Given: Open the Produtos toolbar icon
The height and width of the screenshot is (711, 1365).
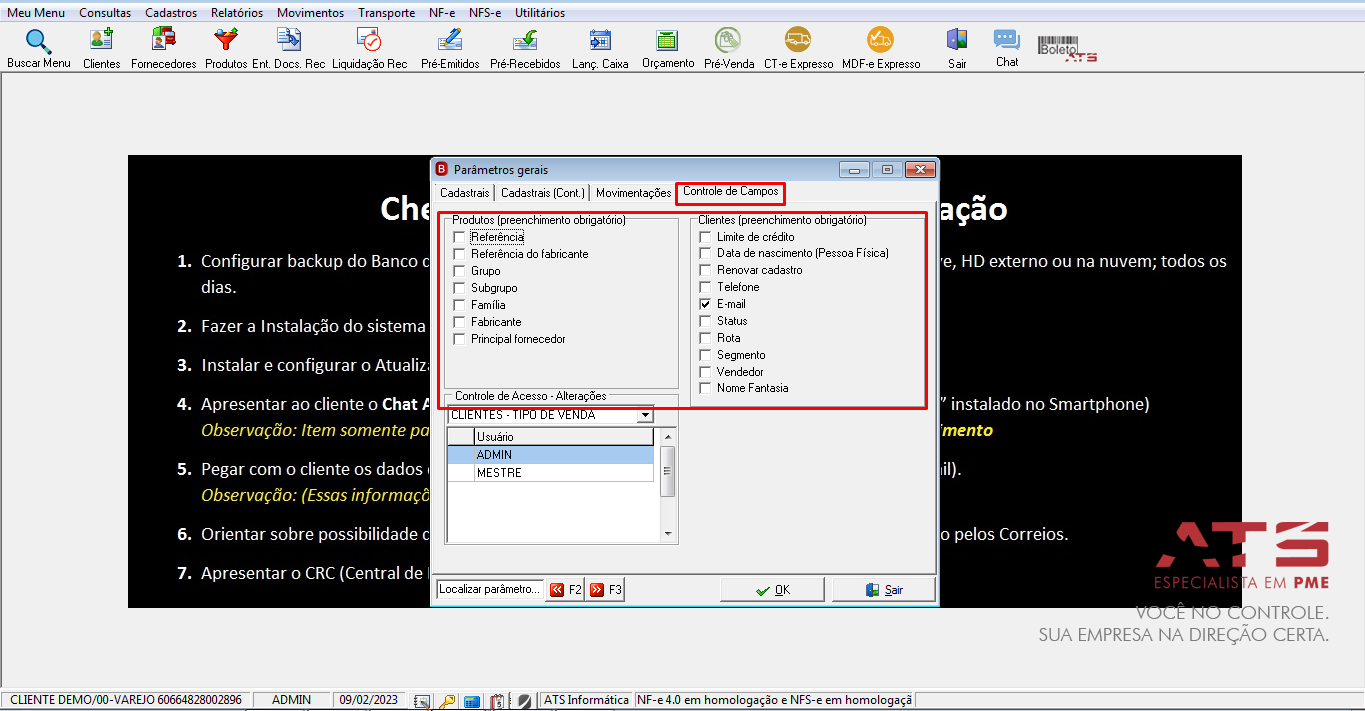Looking at the screenshot, I should tap(226, 41).
